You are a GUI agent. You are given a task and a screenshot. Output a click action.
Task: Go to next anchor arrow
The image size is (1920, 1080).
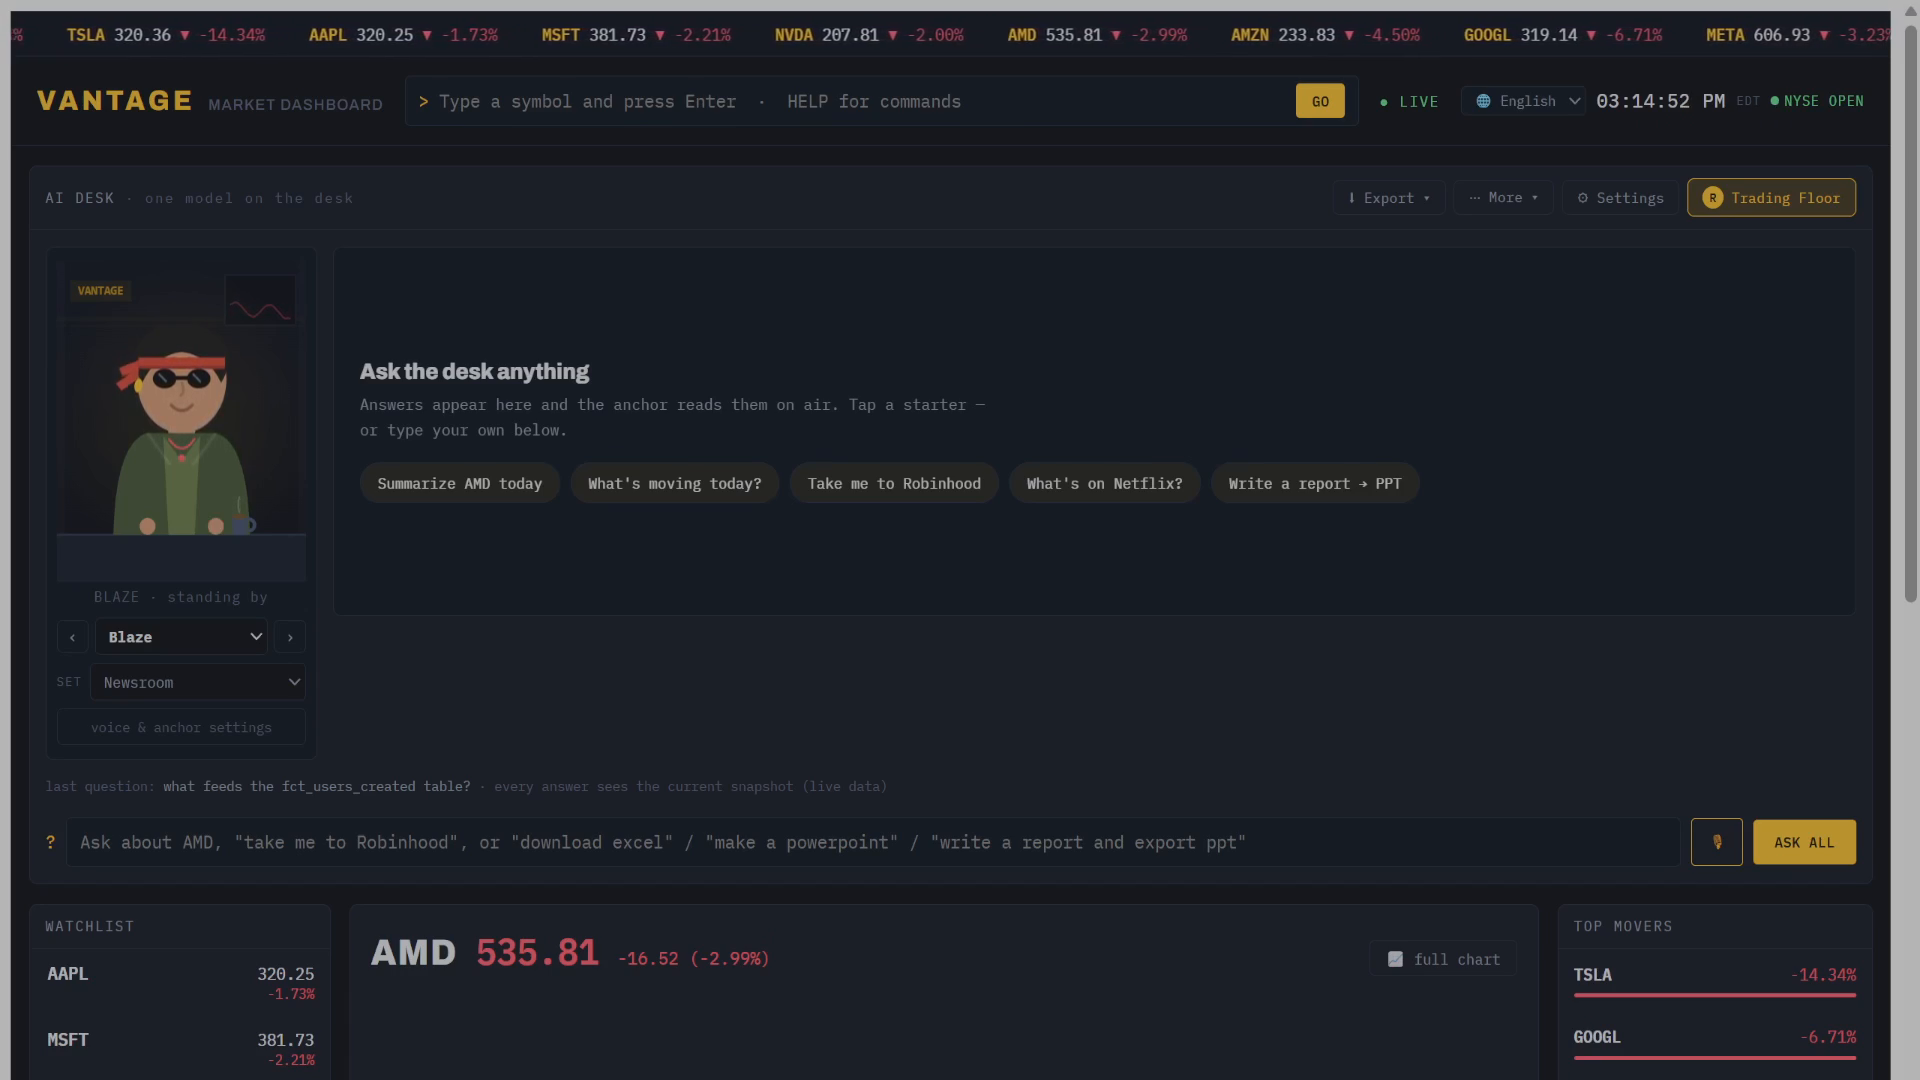[290, 637]
